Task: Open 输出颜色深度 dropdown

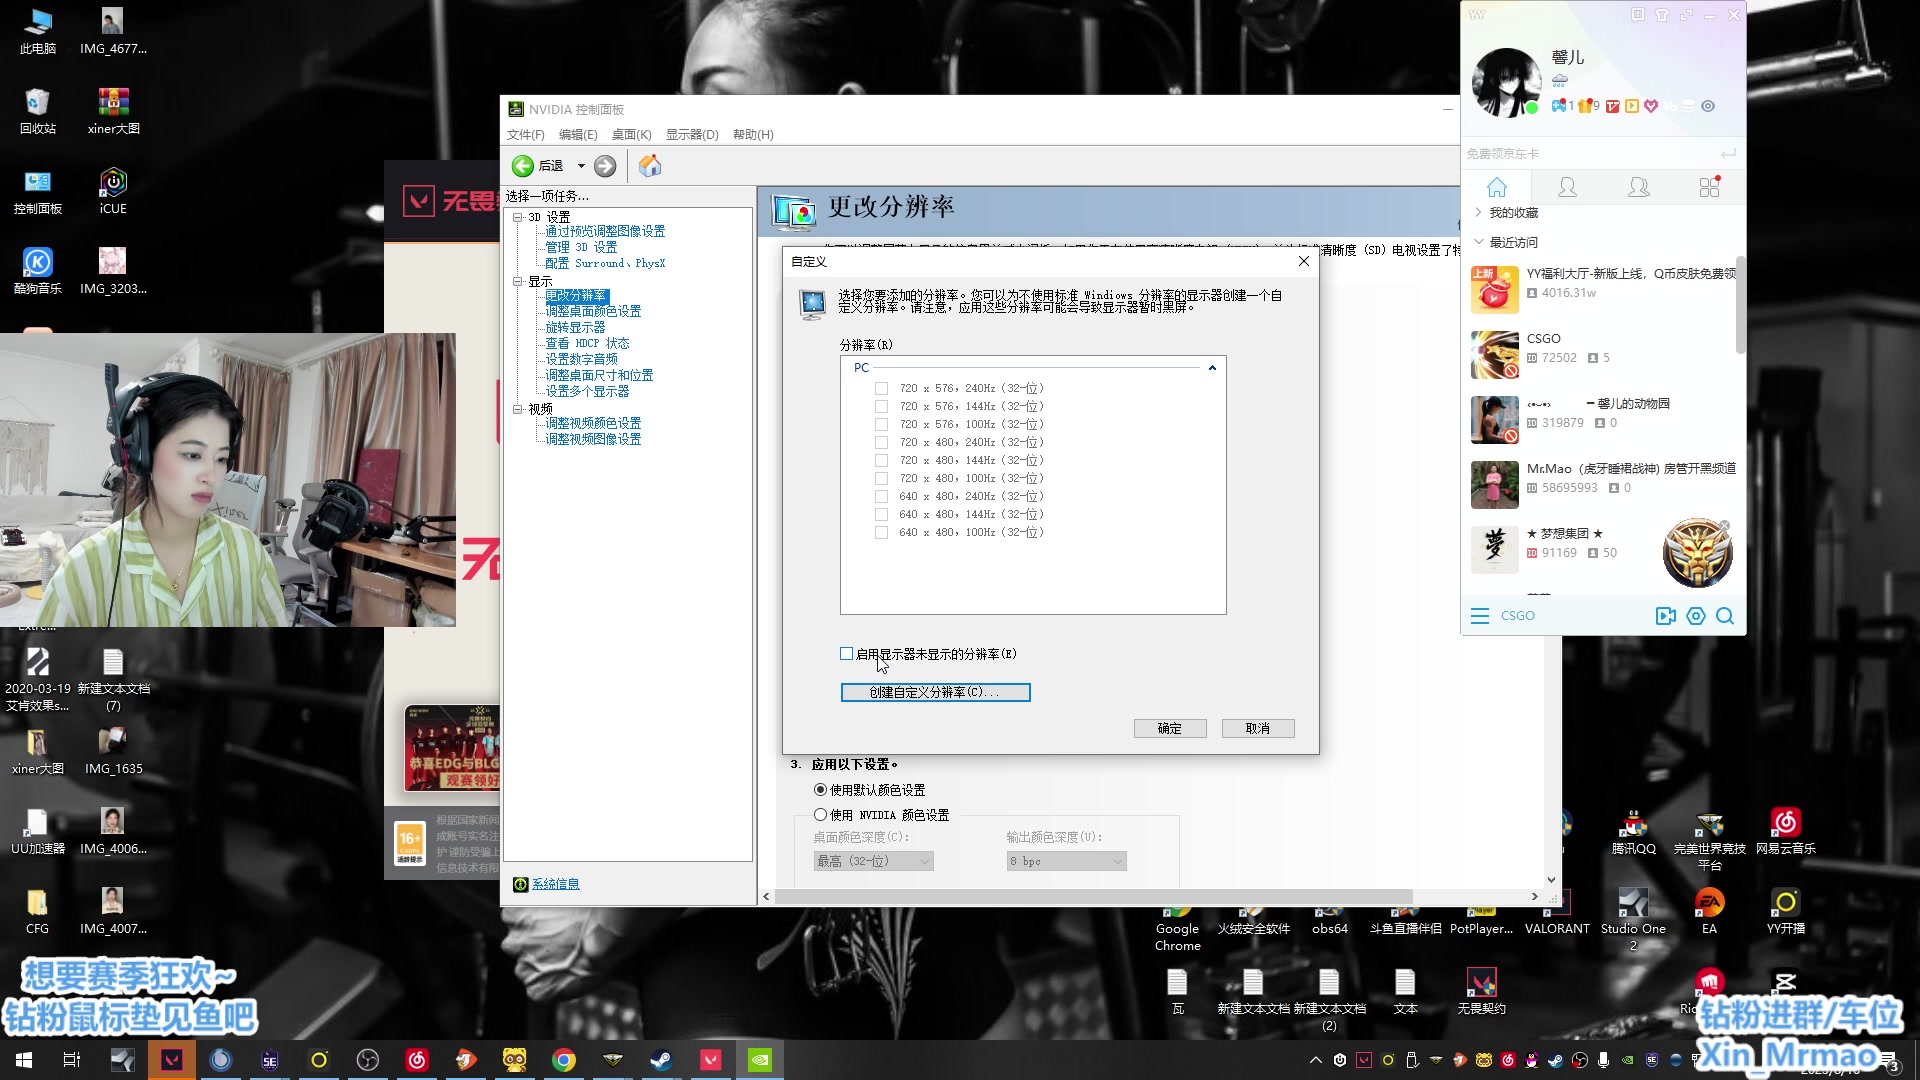Action: tap(1066, 861)
